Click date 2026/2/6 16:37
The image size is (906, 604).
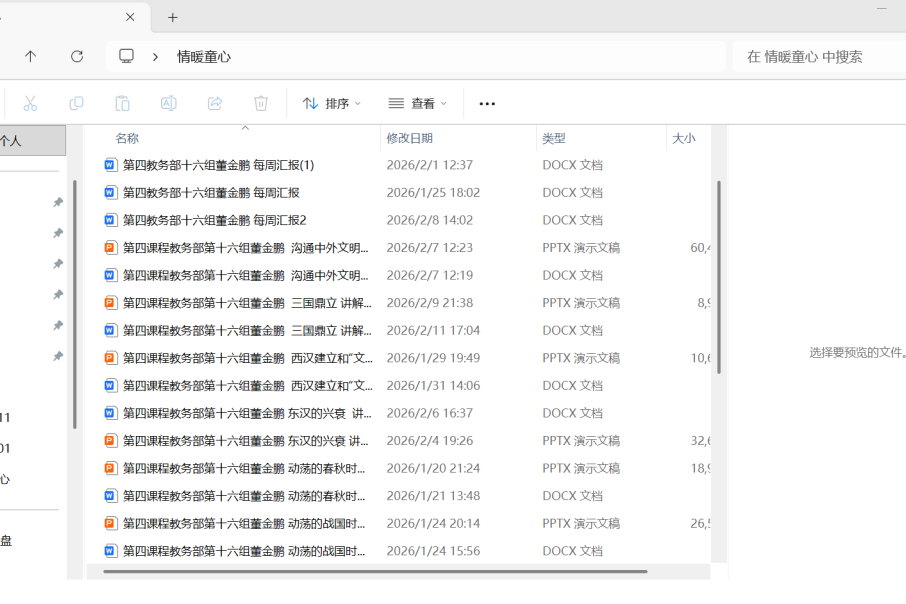tap(429, 413)
